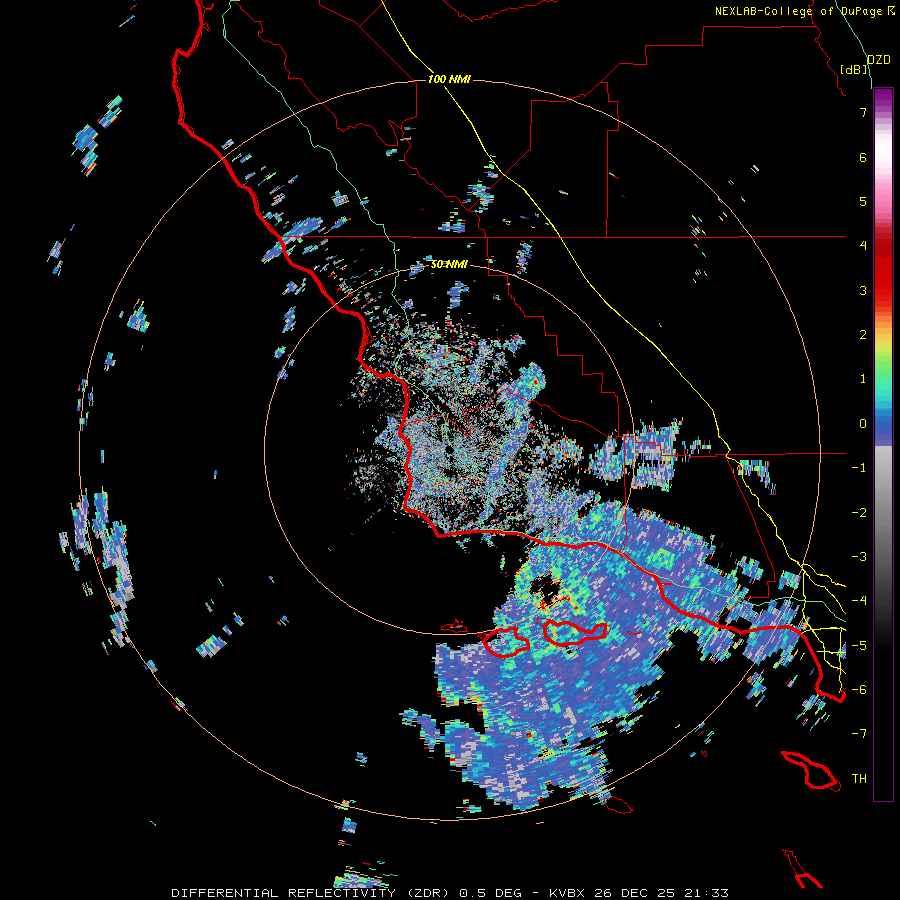Click the 100 NMI range ring label
The height and width of the screenshot is (900, 900).
[x=449, y=79]
